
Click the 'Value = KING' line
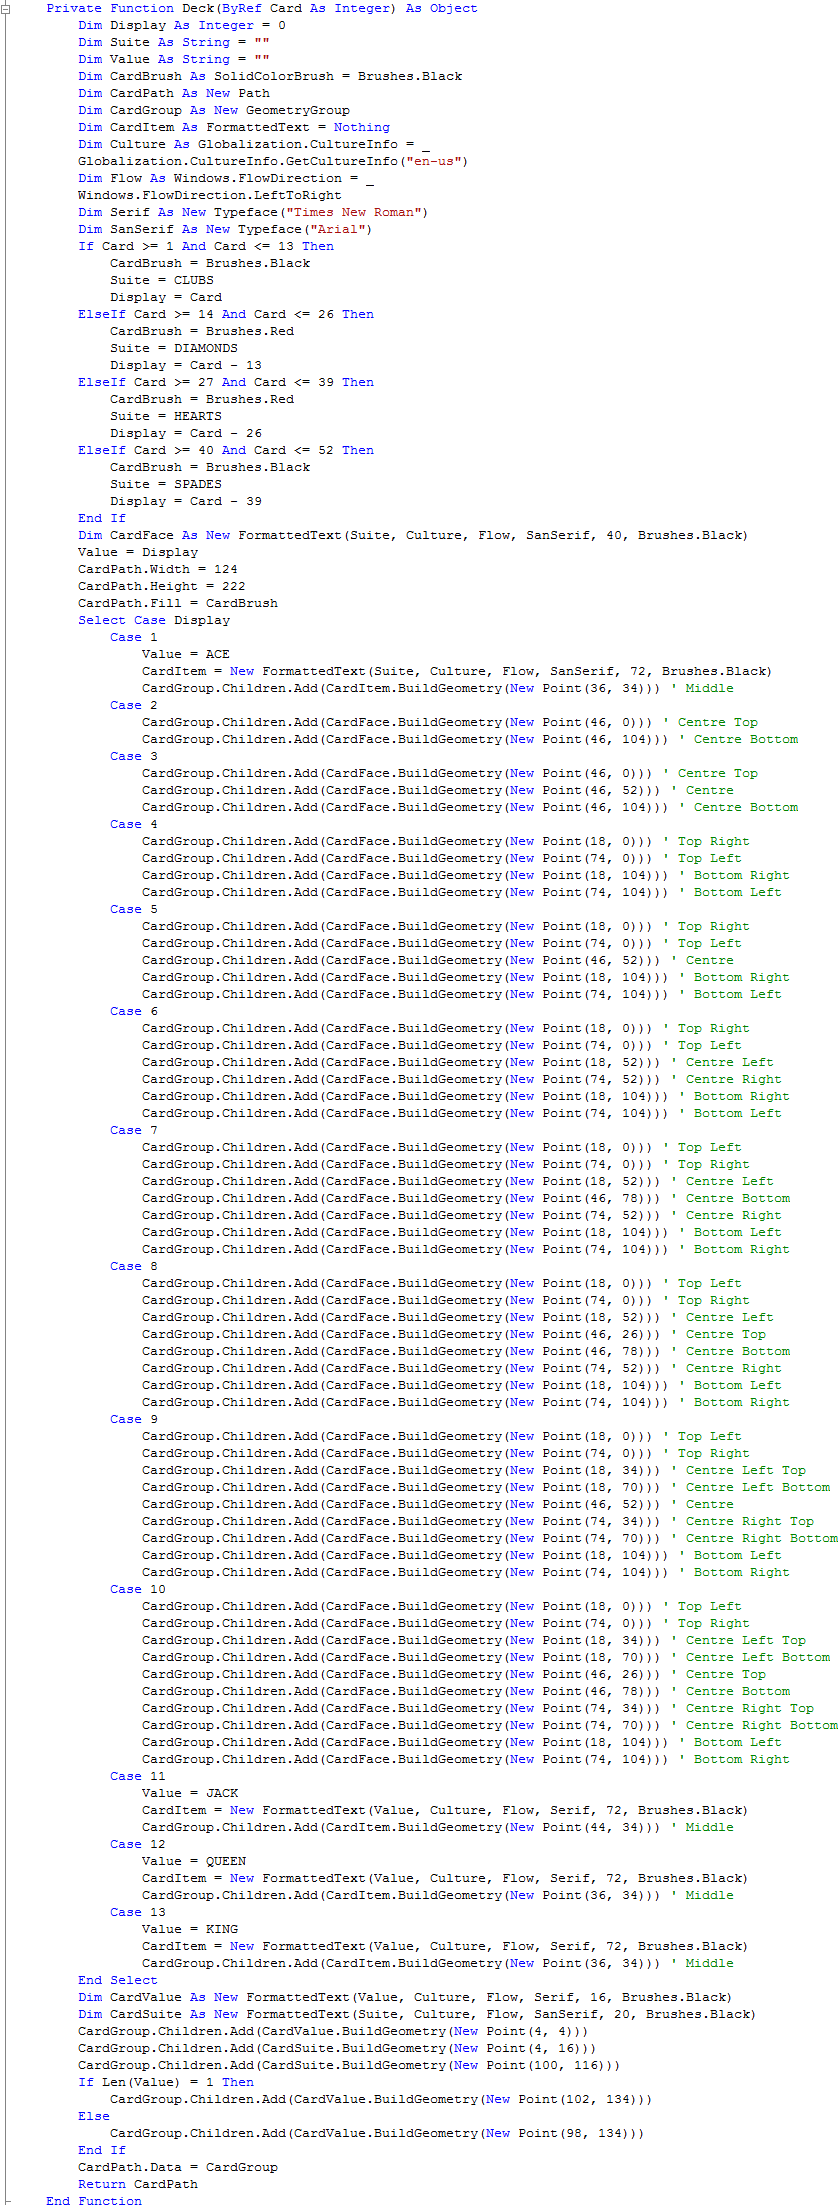click(x=190, y=1929)
